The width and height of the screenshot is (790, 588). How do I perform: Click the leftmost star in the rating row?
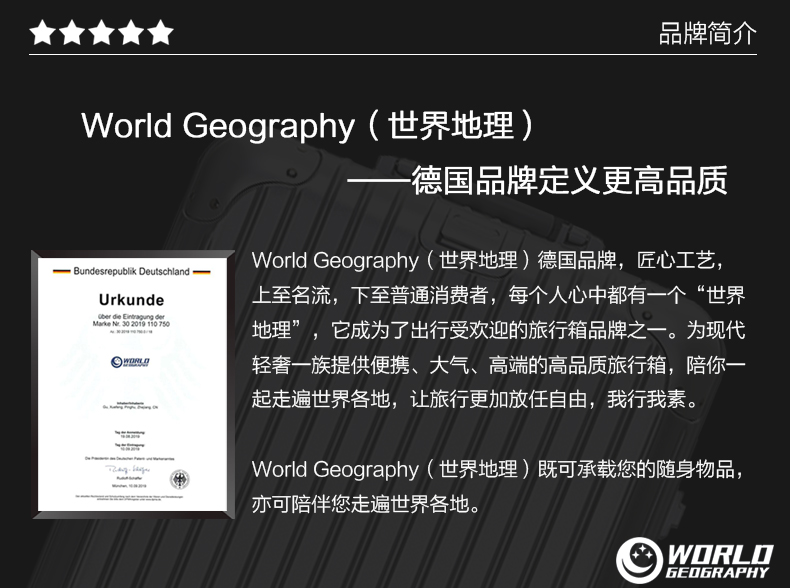(43, 33)
